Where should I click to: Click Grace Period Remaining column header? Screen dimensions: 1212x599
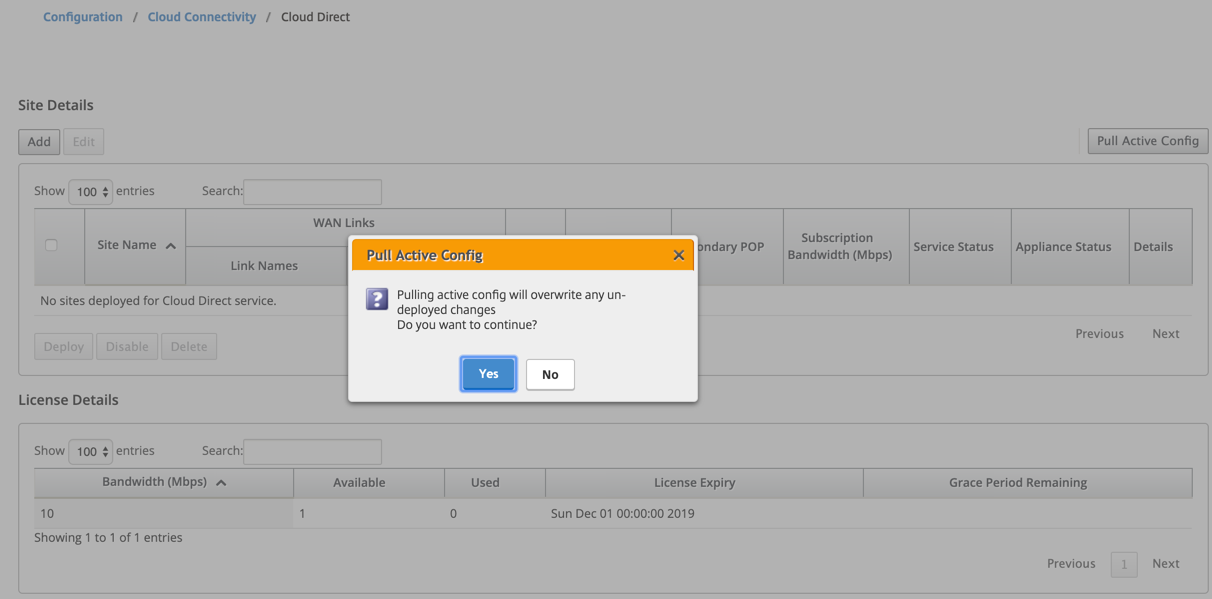pyautogui.click(x=1028, y=483)
